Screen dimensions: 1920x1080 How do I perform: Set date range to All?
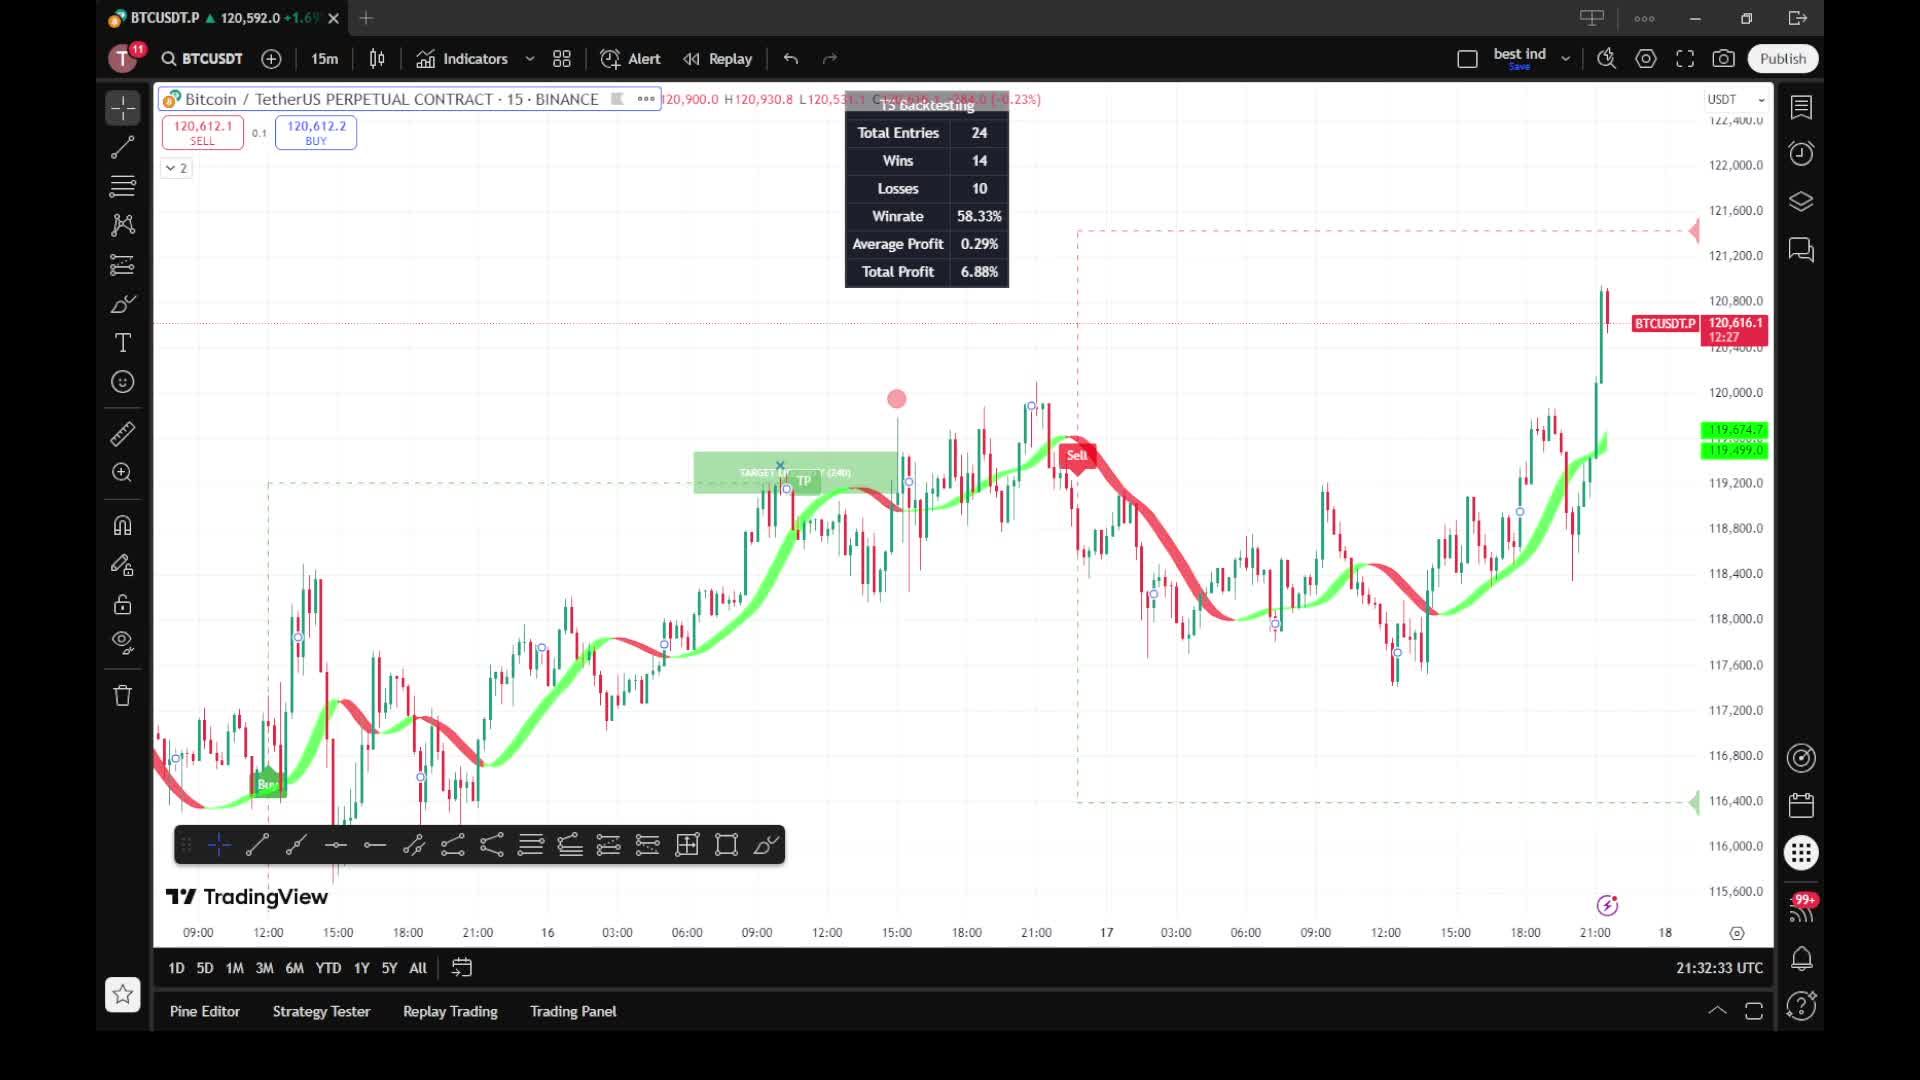[x=418, y=968]
